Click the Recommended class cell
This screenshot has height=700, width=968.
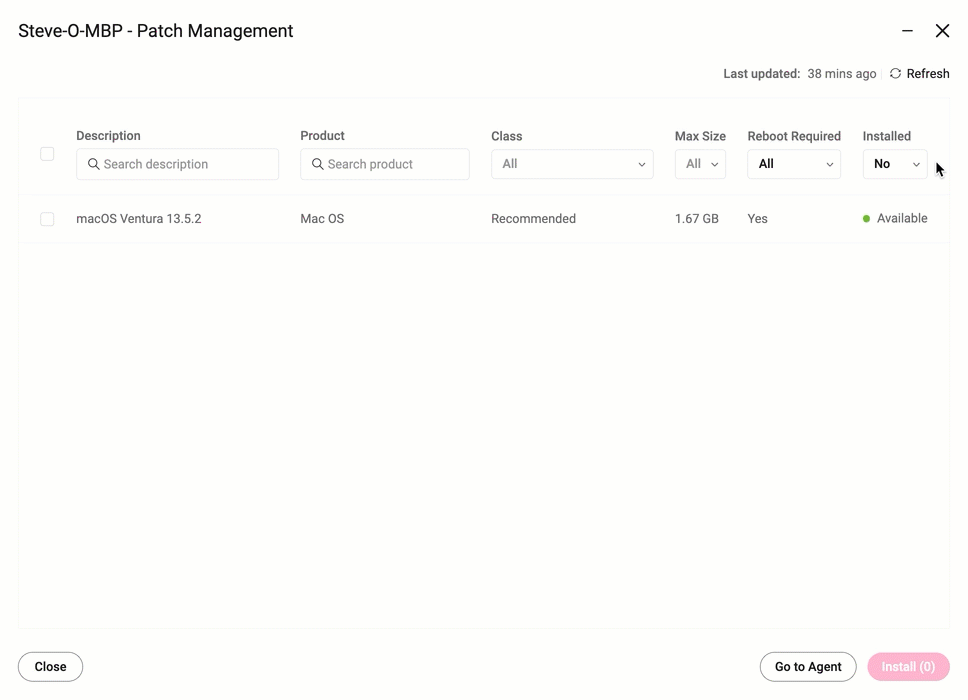click(x=533, y=219)
